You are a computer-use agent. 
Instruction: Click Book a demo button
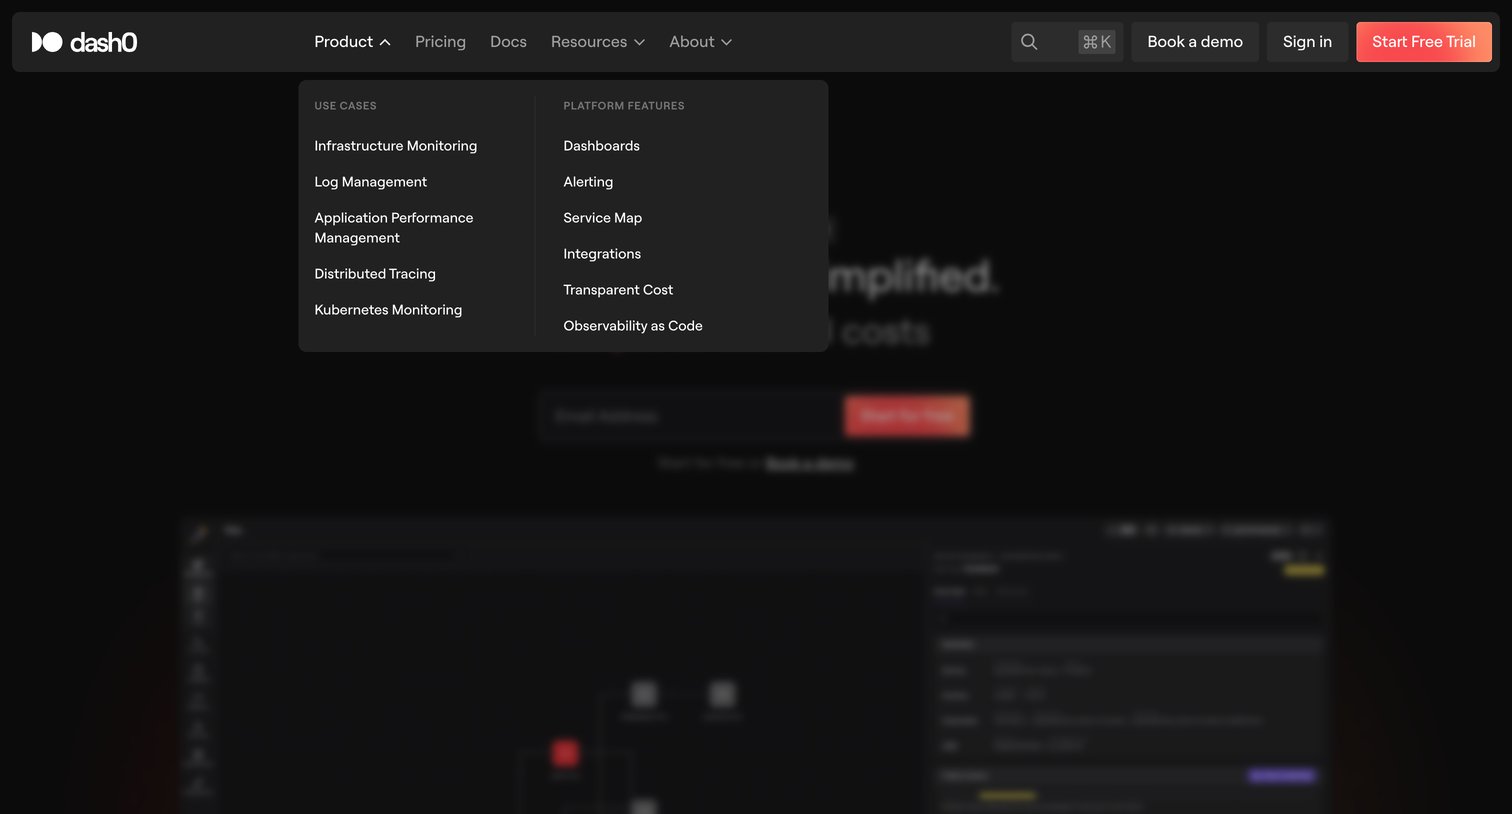[1195, 42]
